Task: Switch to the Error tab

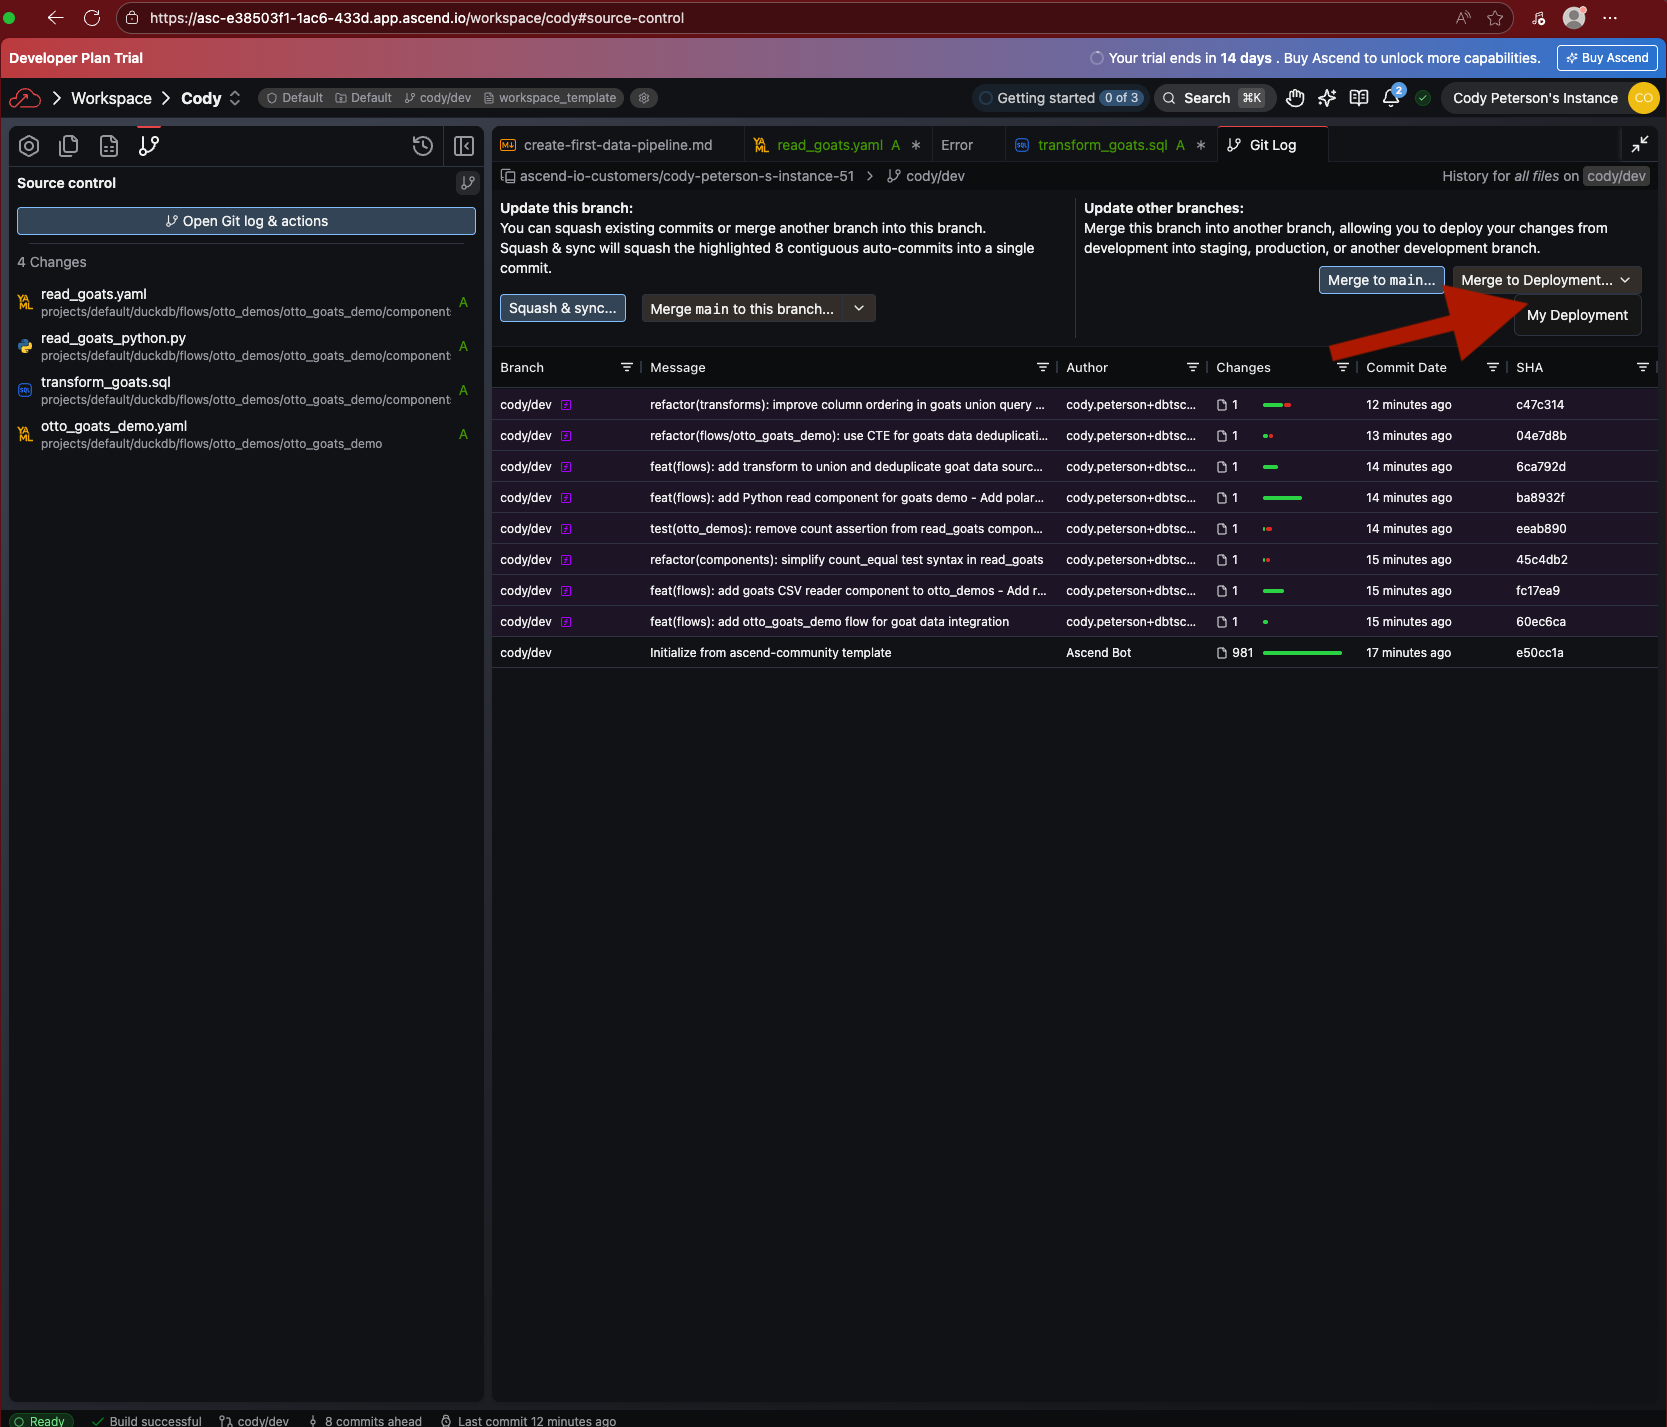Action: click(957, 145)
